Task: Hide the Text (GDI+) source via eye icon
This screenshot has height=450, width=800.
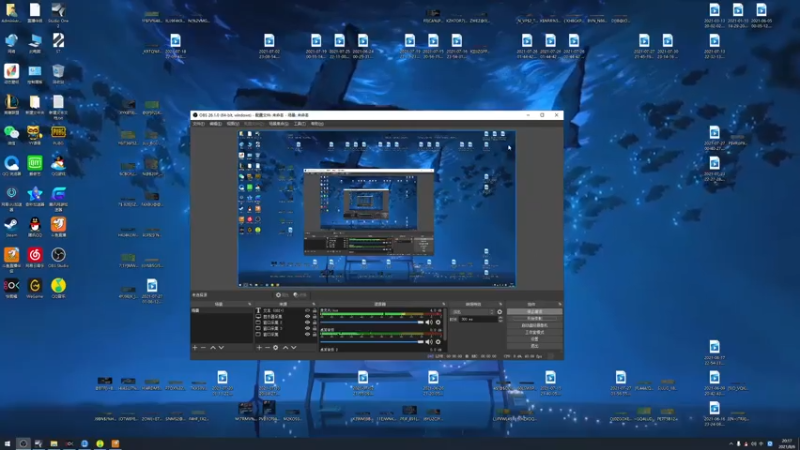Action: pos(307,310)
